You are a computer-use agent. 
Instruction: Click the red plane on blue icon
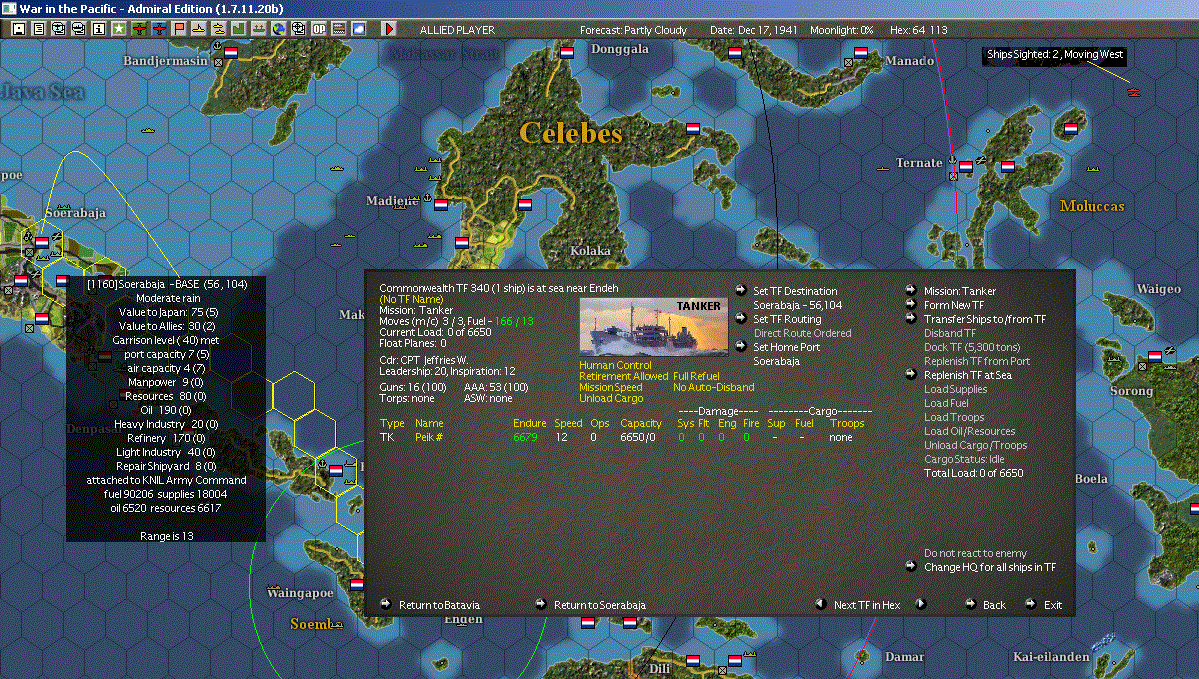158,29
